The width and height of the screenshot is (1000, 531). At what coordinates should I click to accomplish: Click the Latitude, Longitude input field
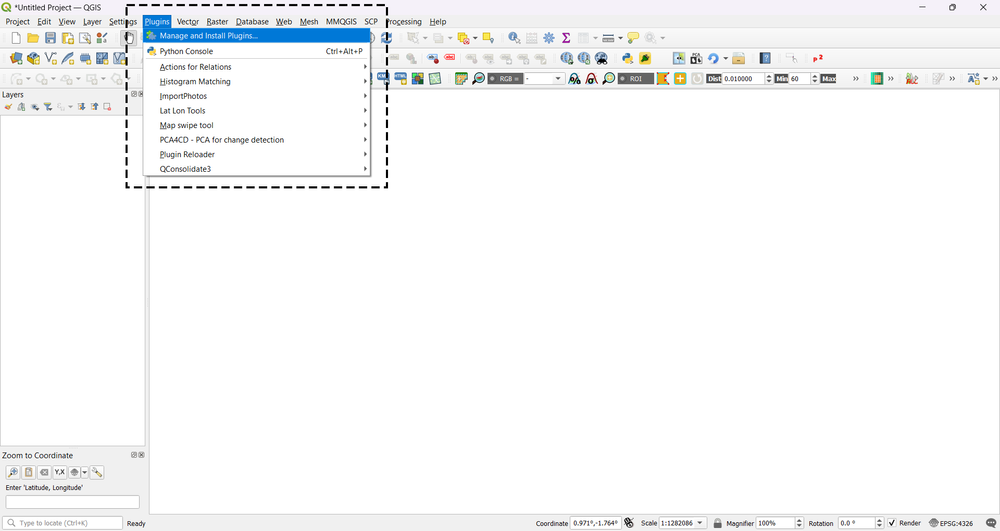73,502
